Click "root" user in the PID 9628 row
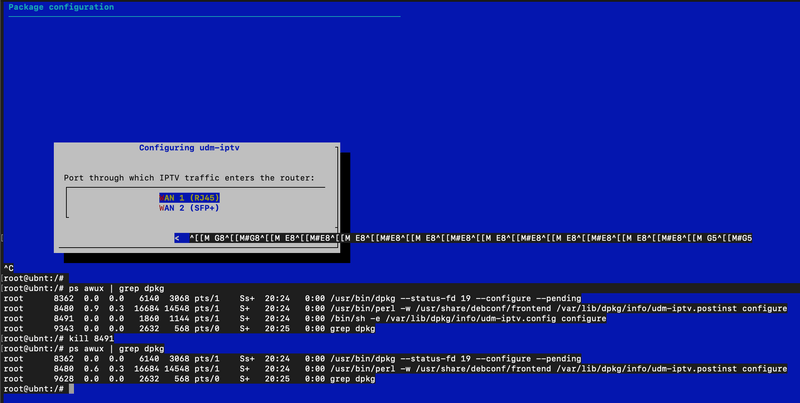This screenshot has height=403, width=800. pos(13,379)
